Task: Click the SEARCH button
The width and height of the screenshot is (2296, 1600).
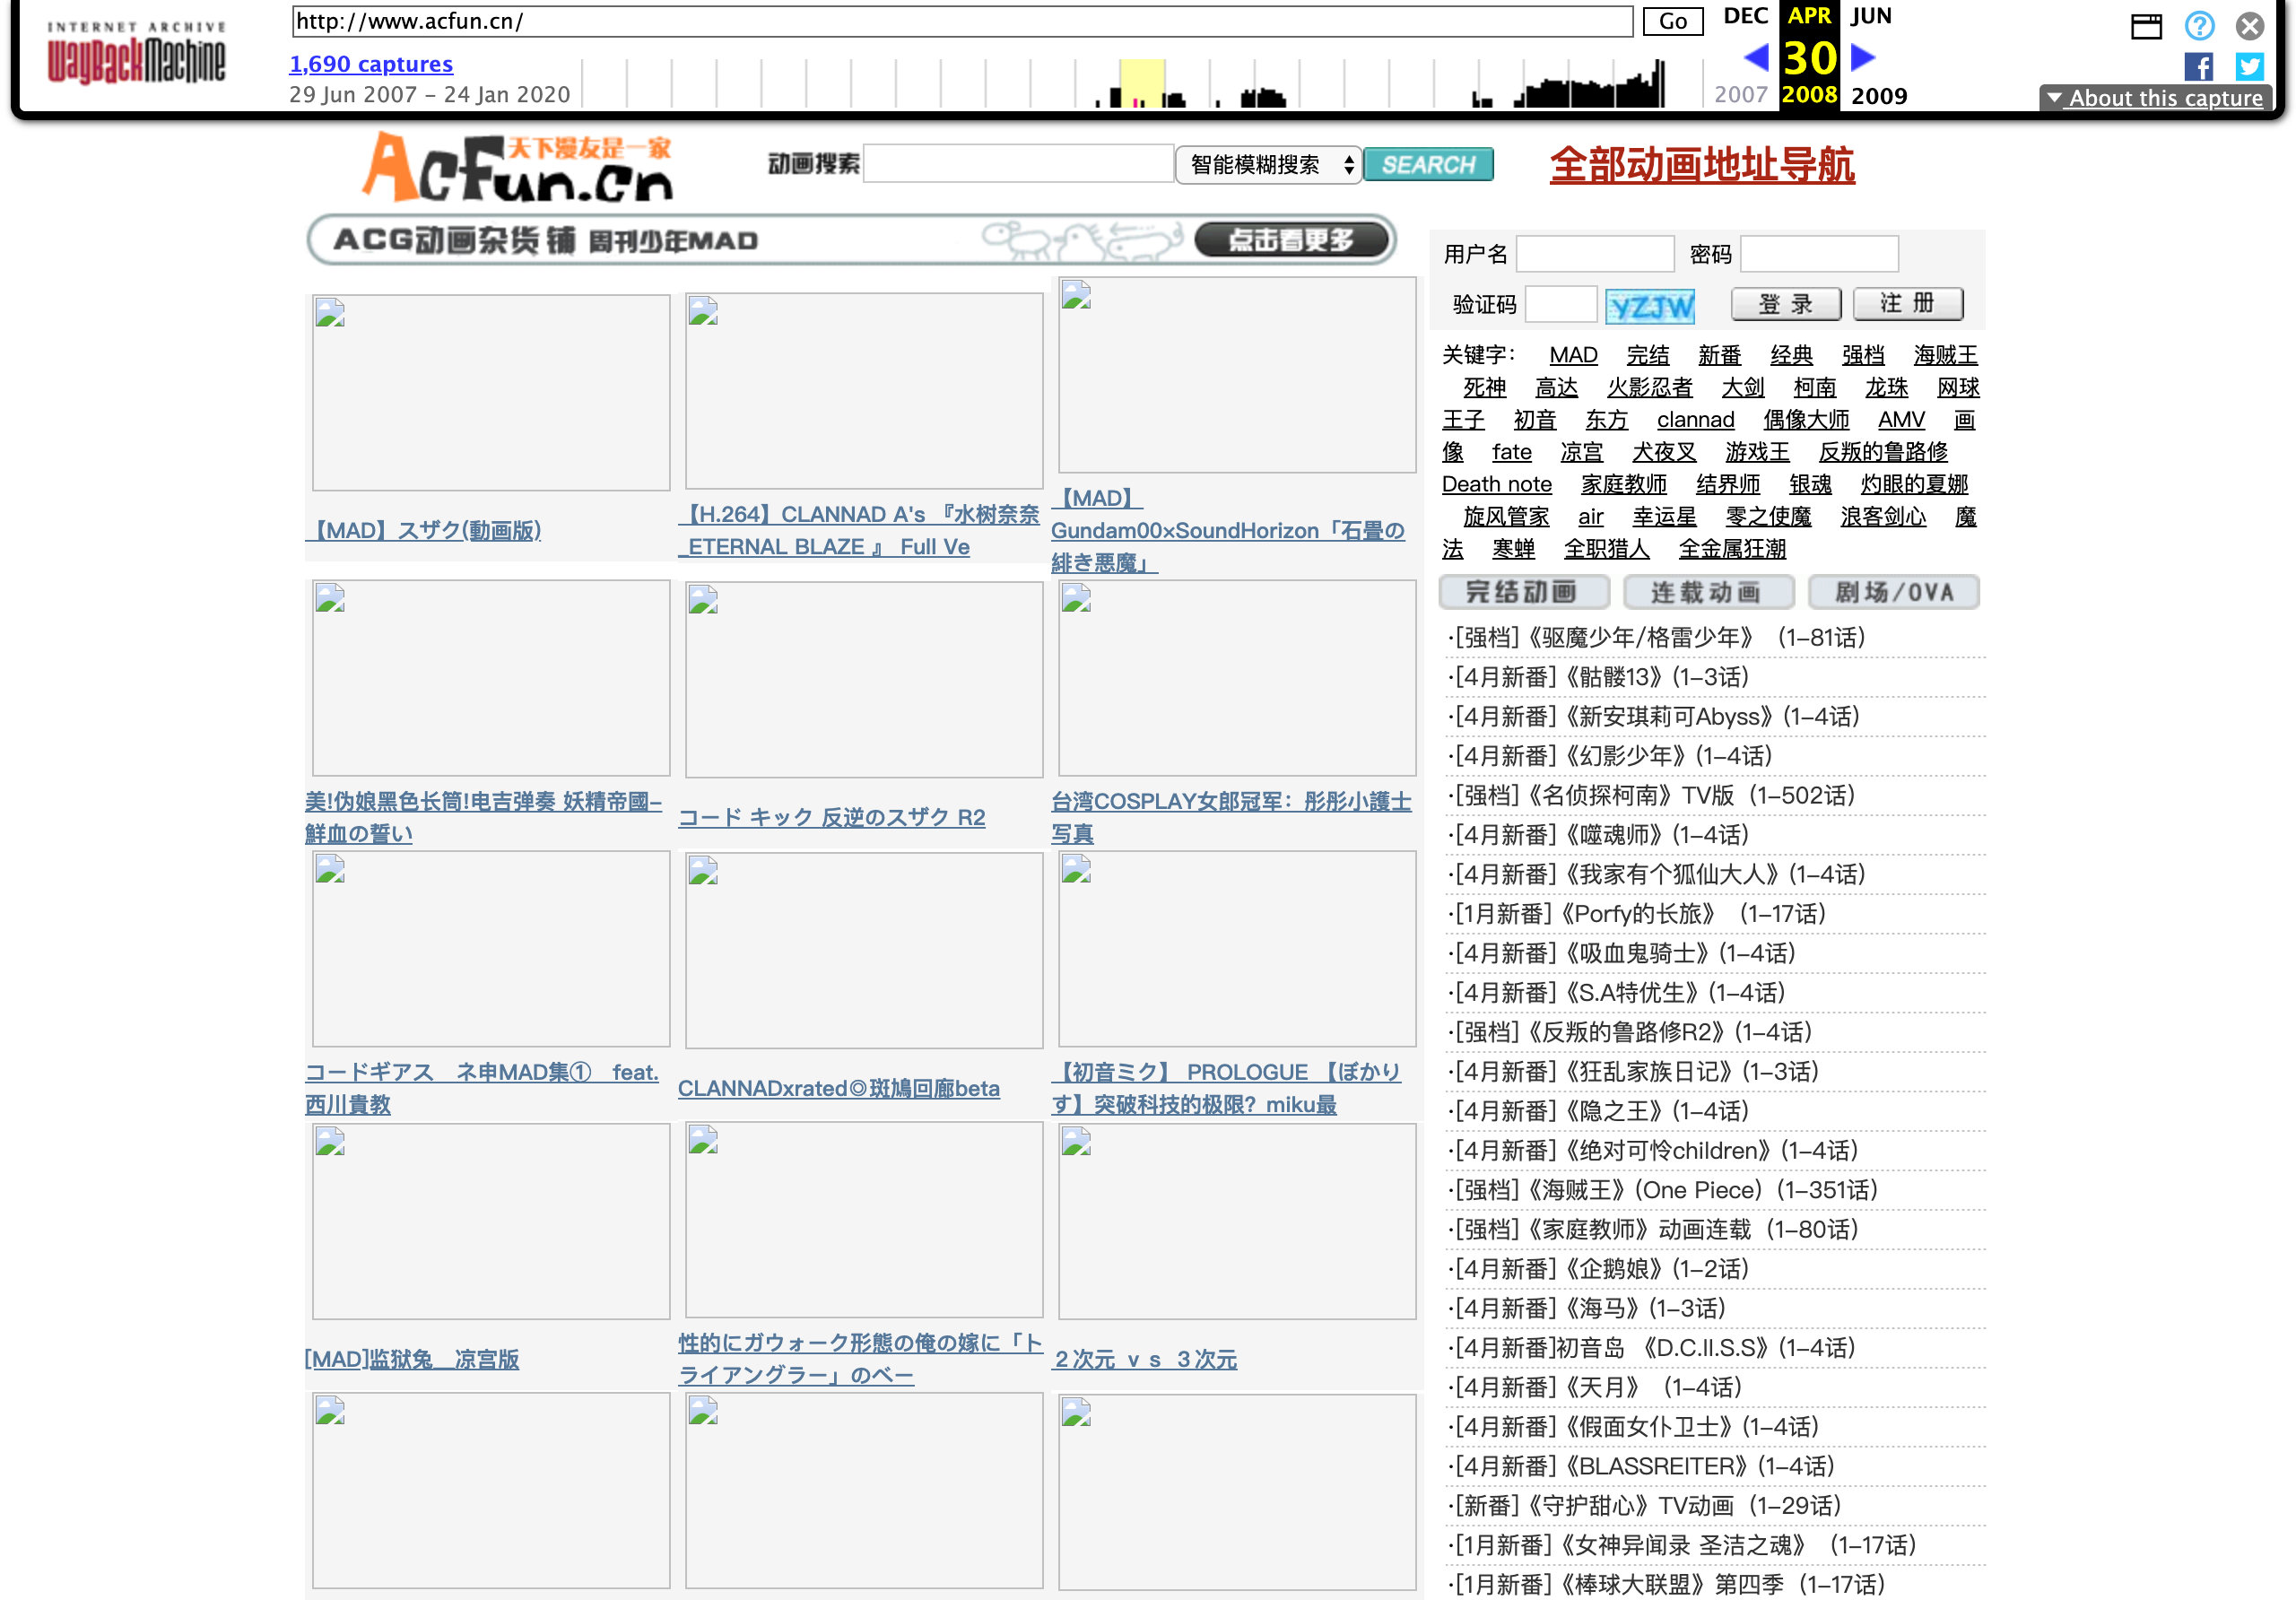Action: 1428,165
